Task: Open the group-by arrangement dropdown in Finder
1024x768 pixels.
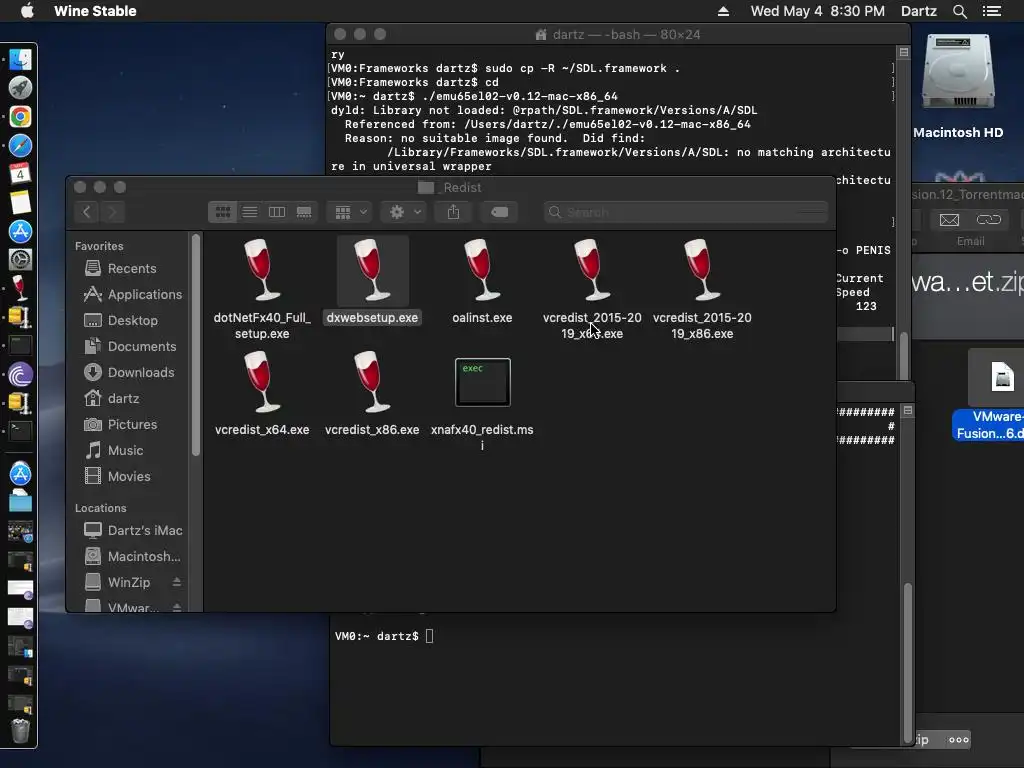Action: (350, 212)
